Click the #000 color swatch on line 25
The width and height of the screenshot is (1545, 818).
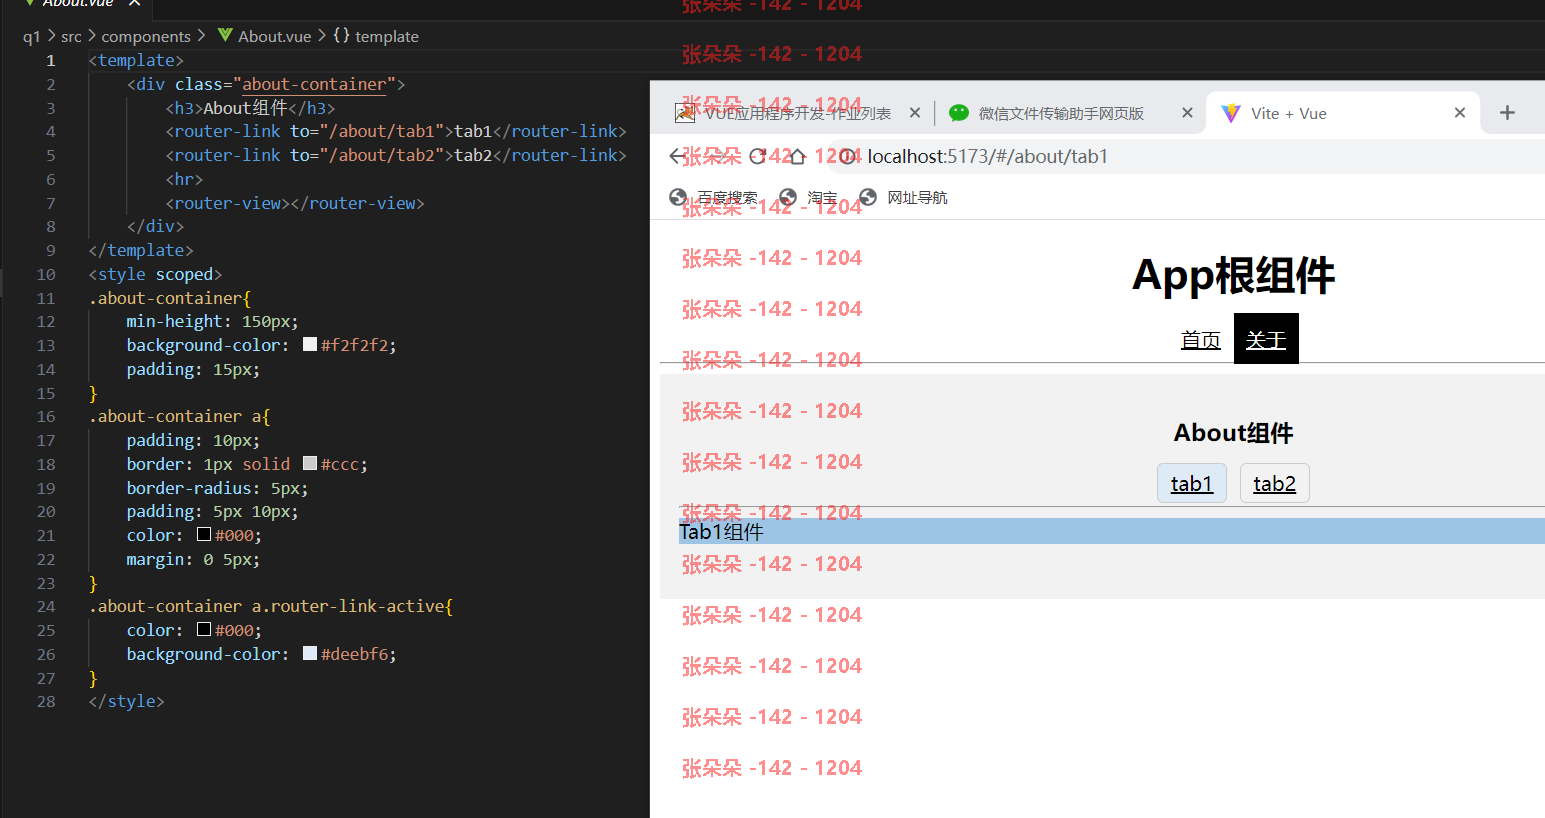coord(204,629)
